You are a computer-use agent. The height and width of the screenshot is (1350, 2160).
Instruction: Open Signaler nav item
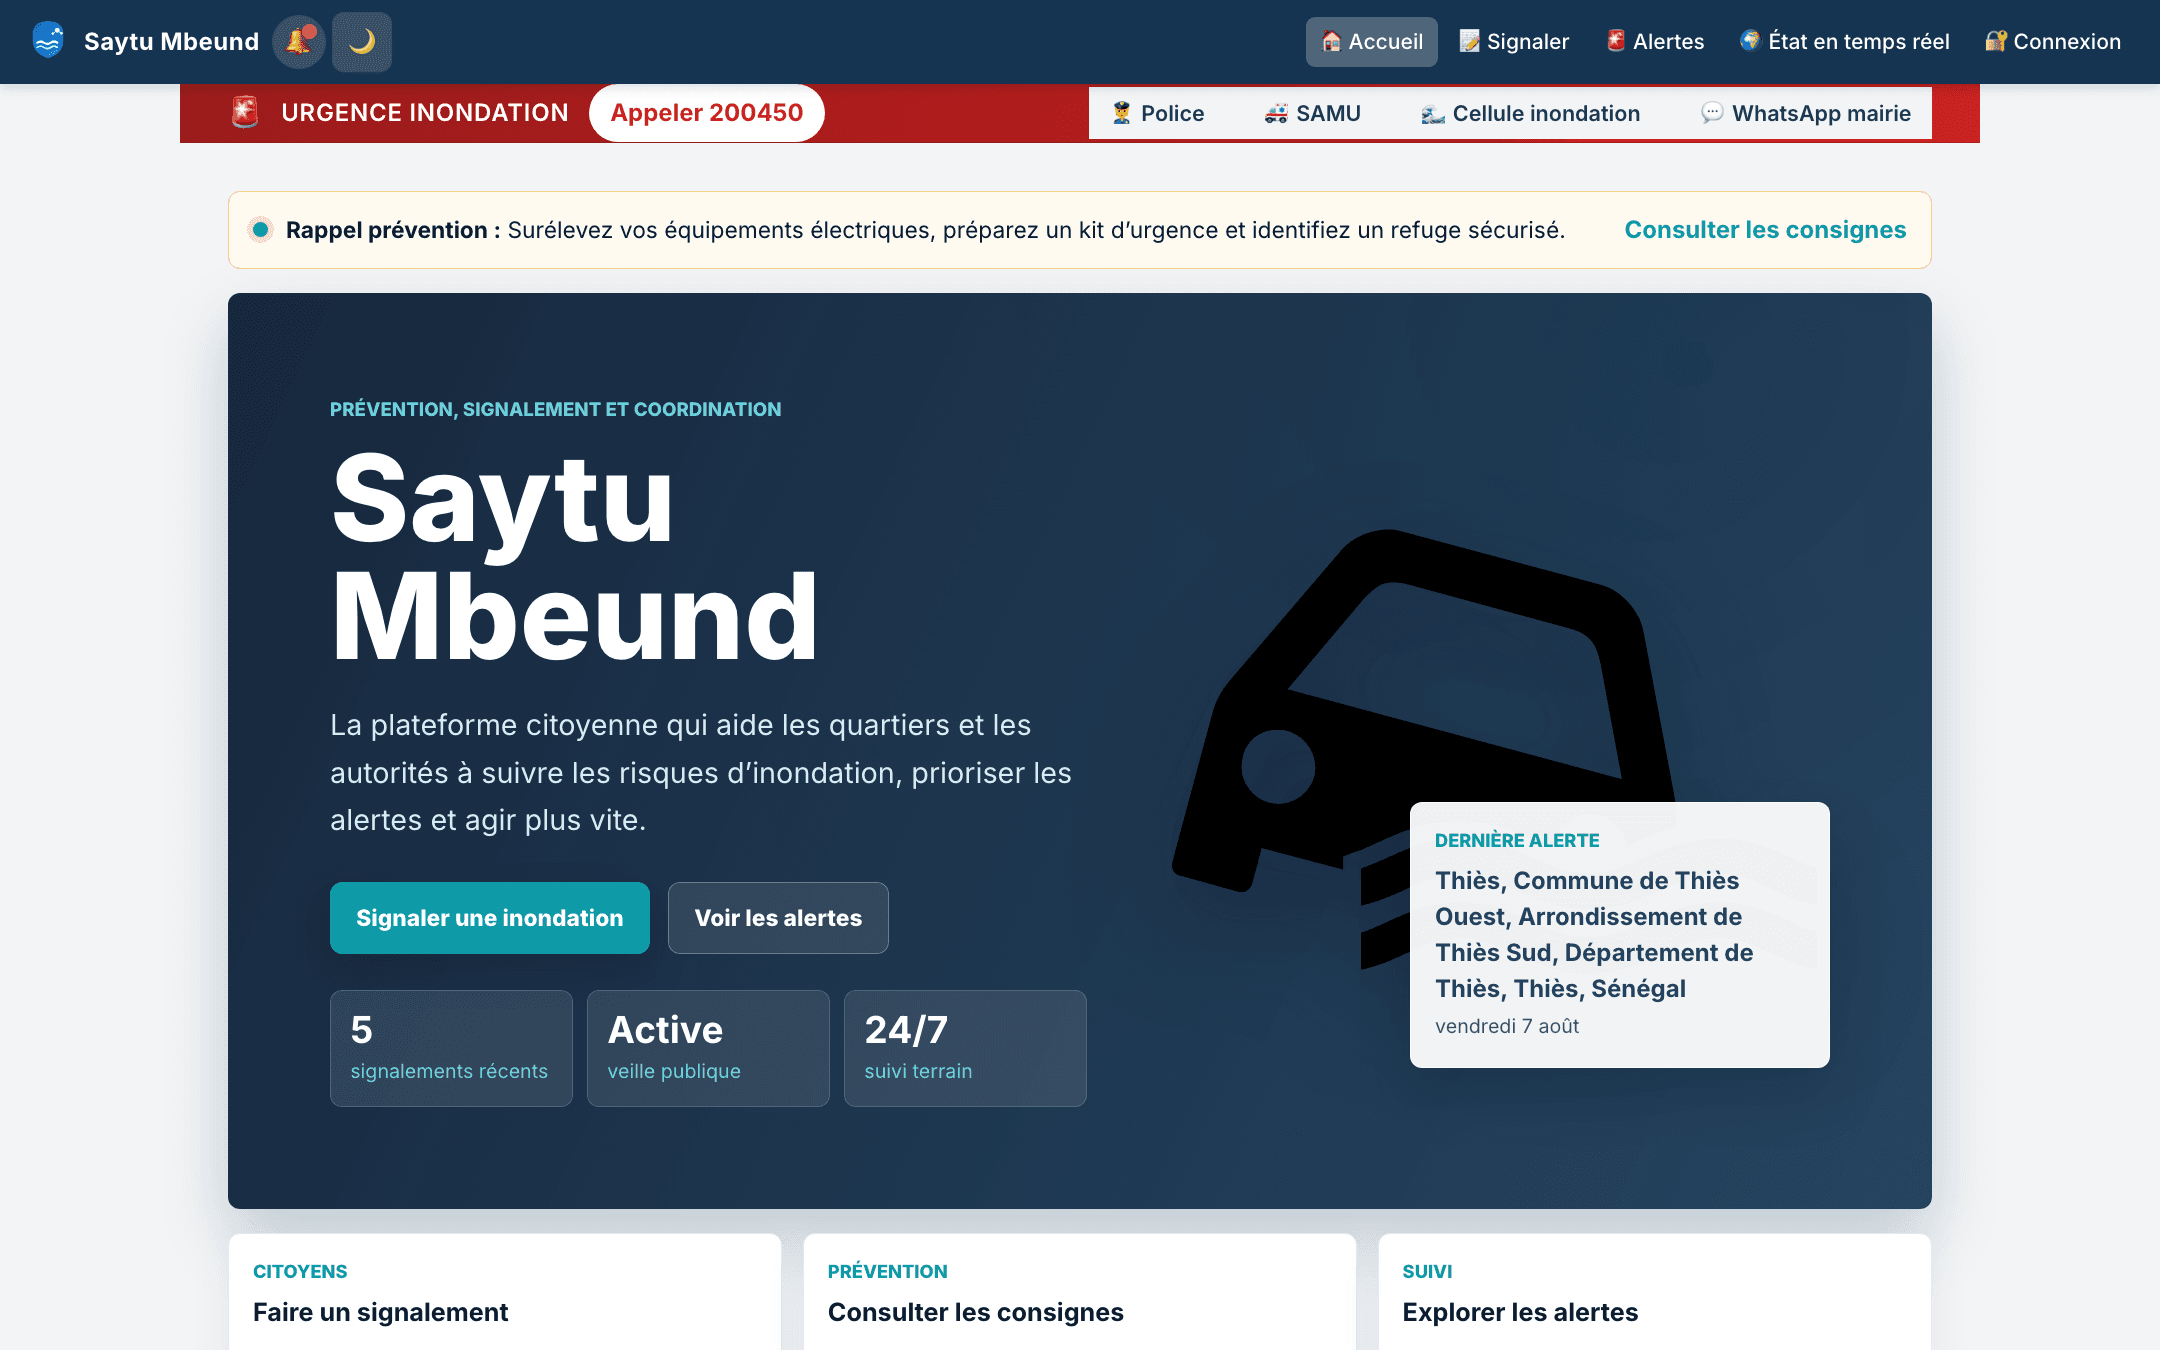click(1514, 41)
